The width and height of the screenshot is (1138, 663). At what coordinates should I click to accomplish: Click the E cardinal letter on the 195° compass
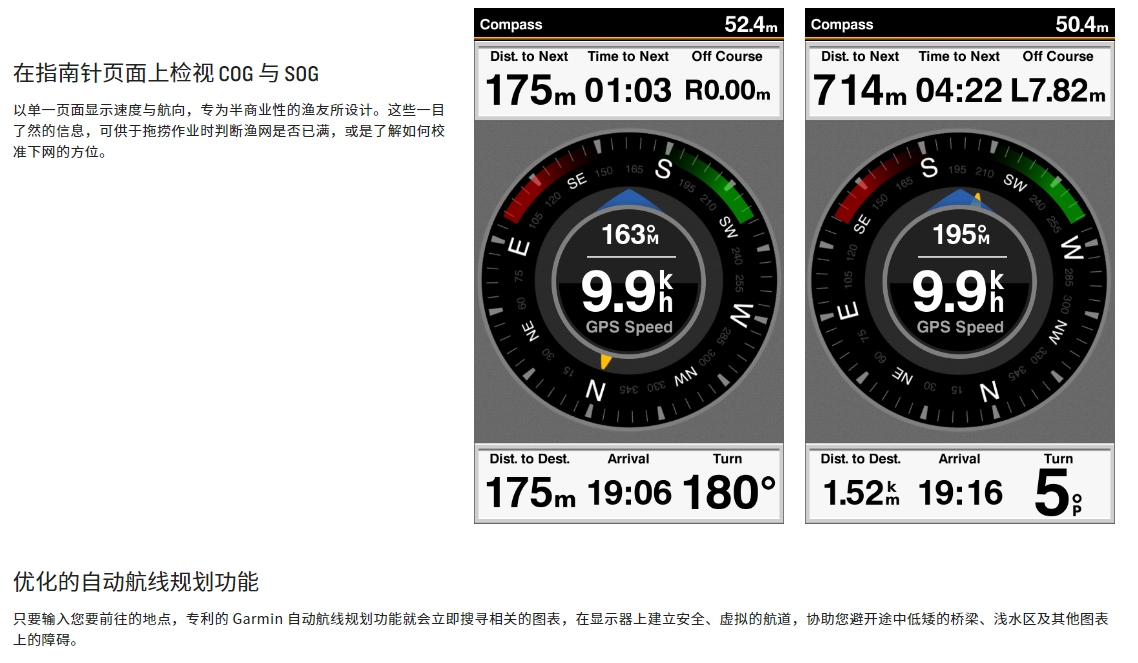tap(849, 311)
